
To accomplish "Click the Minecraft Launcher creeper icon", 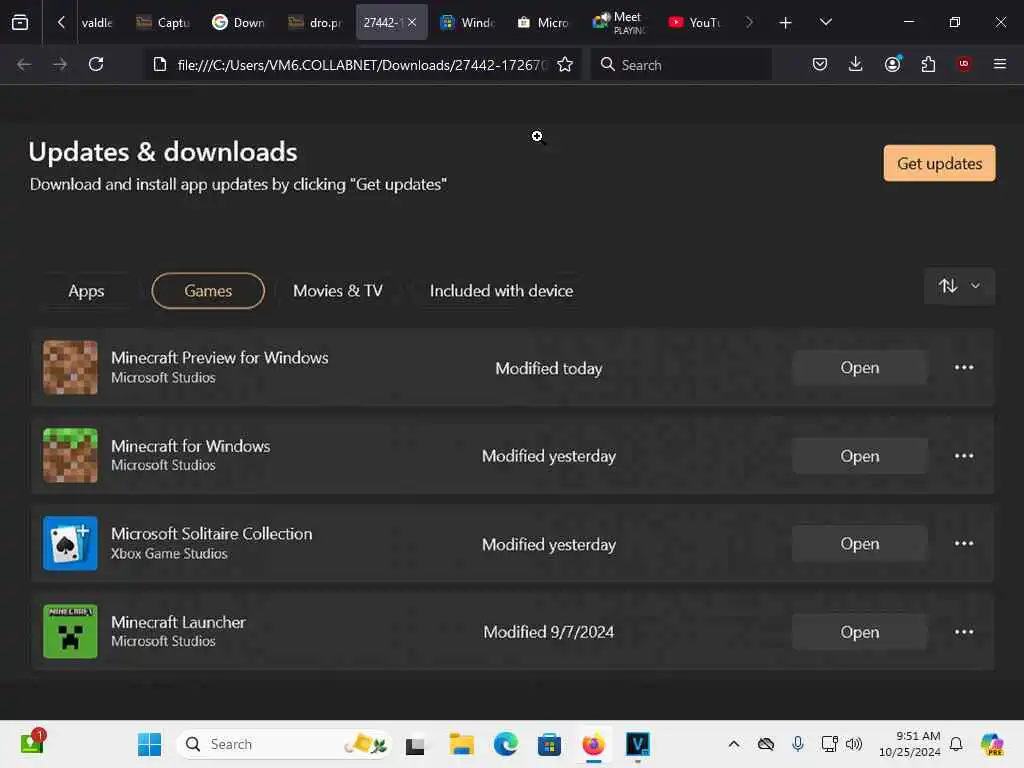I will pos(71,632).
